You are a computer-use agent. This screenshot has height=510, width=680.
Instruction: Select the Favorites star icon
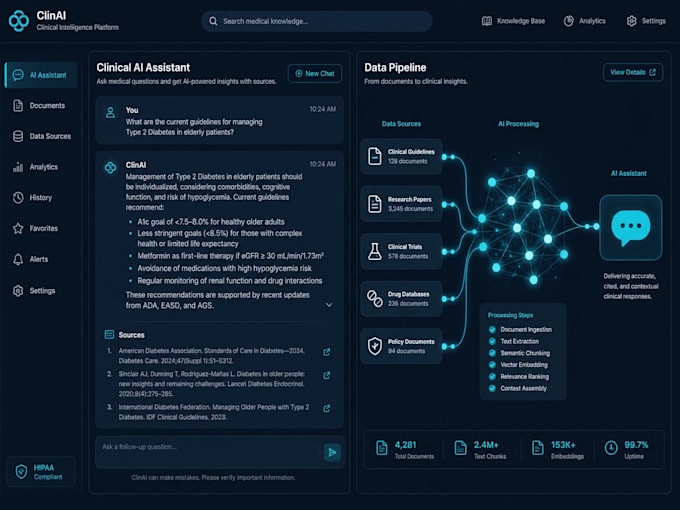point(18,228)
